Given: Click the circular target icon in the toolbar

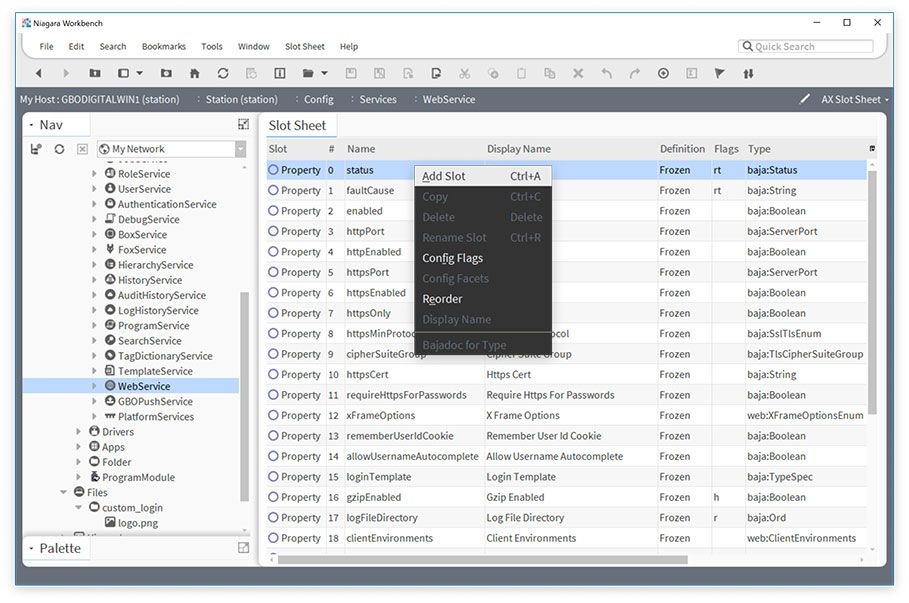Looking at the screenshot, I should click(x=663, y=73).
